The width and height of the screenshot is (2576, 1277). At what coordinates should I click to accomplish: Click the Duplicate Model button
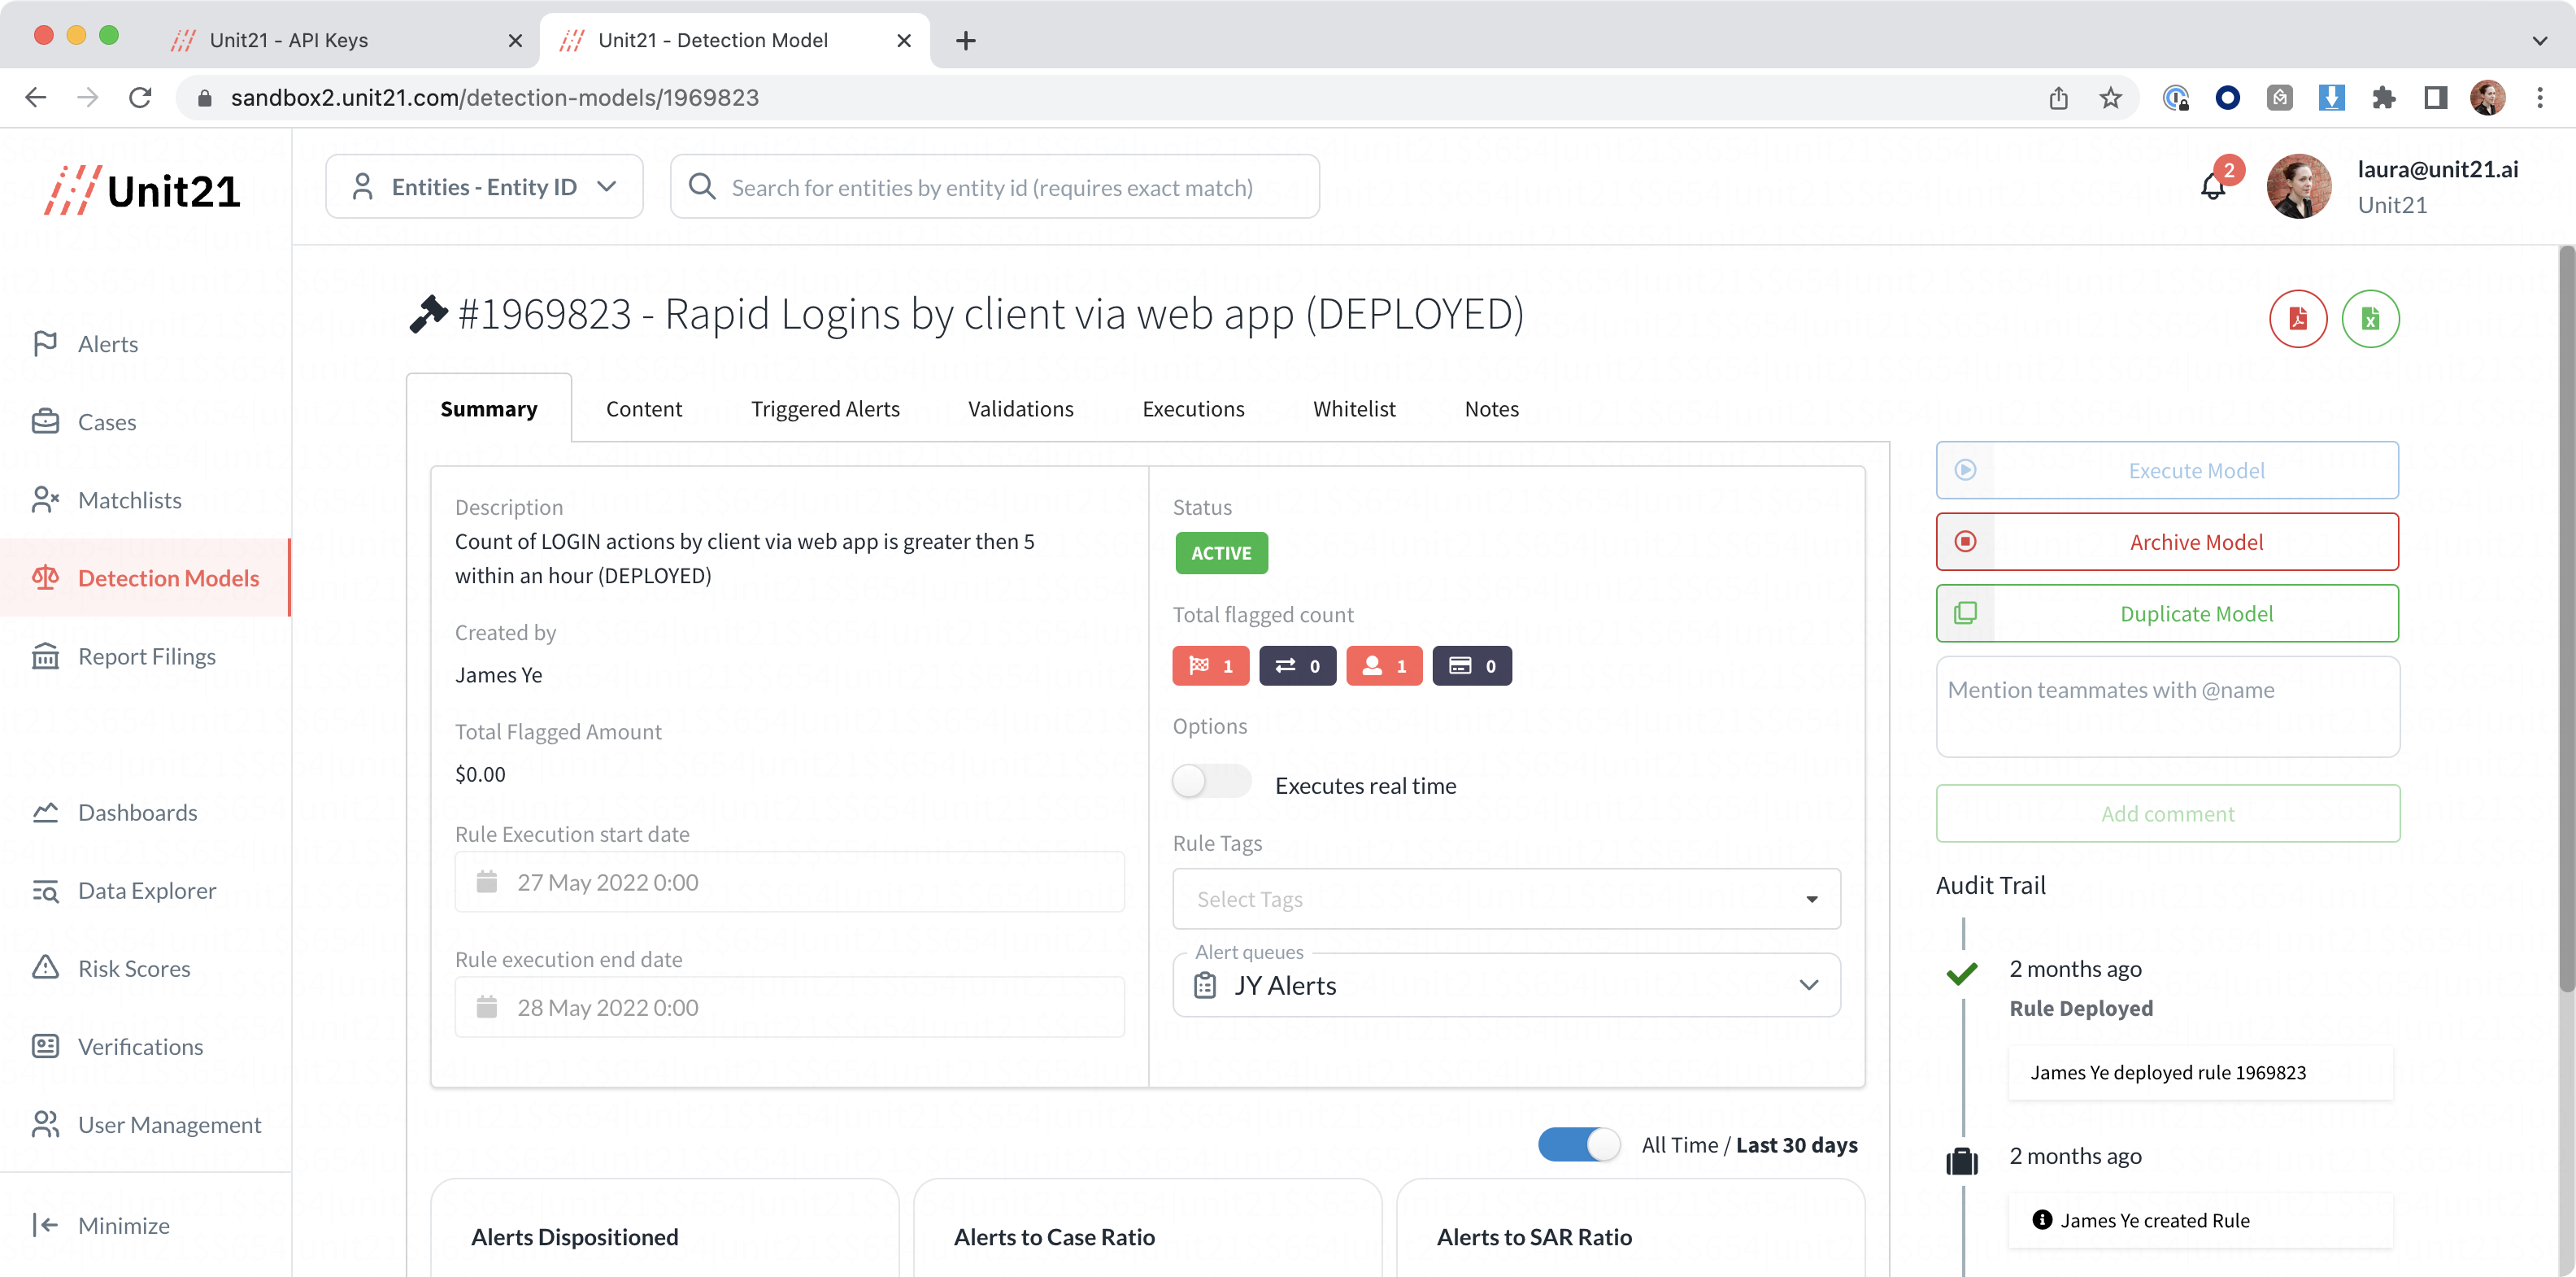[x=2166, y=614]
